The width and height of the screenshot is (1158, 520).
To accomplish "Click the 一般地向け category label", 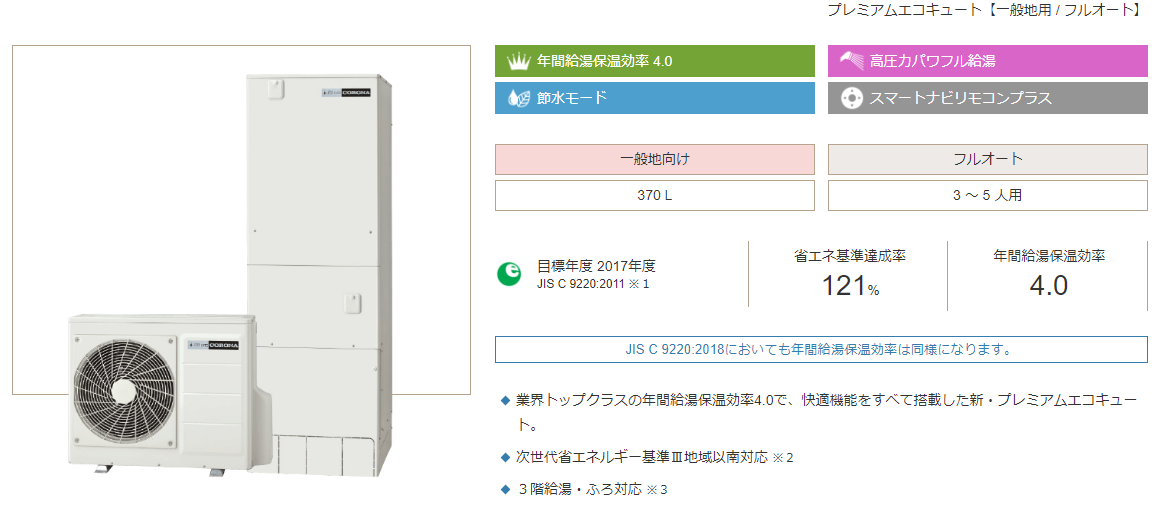I will [x=654, y=160].
